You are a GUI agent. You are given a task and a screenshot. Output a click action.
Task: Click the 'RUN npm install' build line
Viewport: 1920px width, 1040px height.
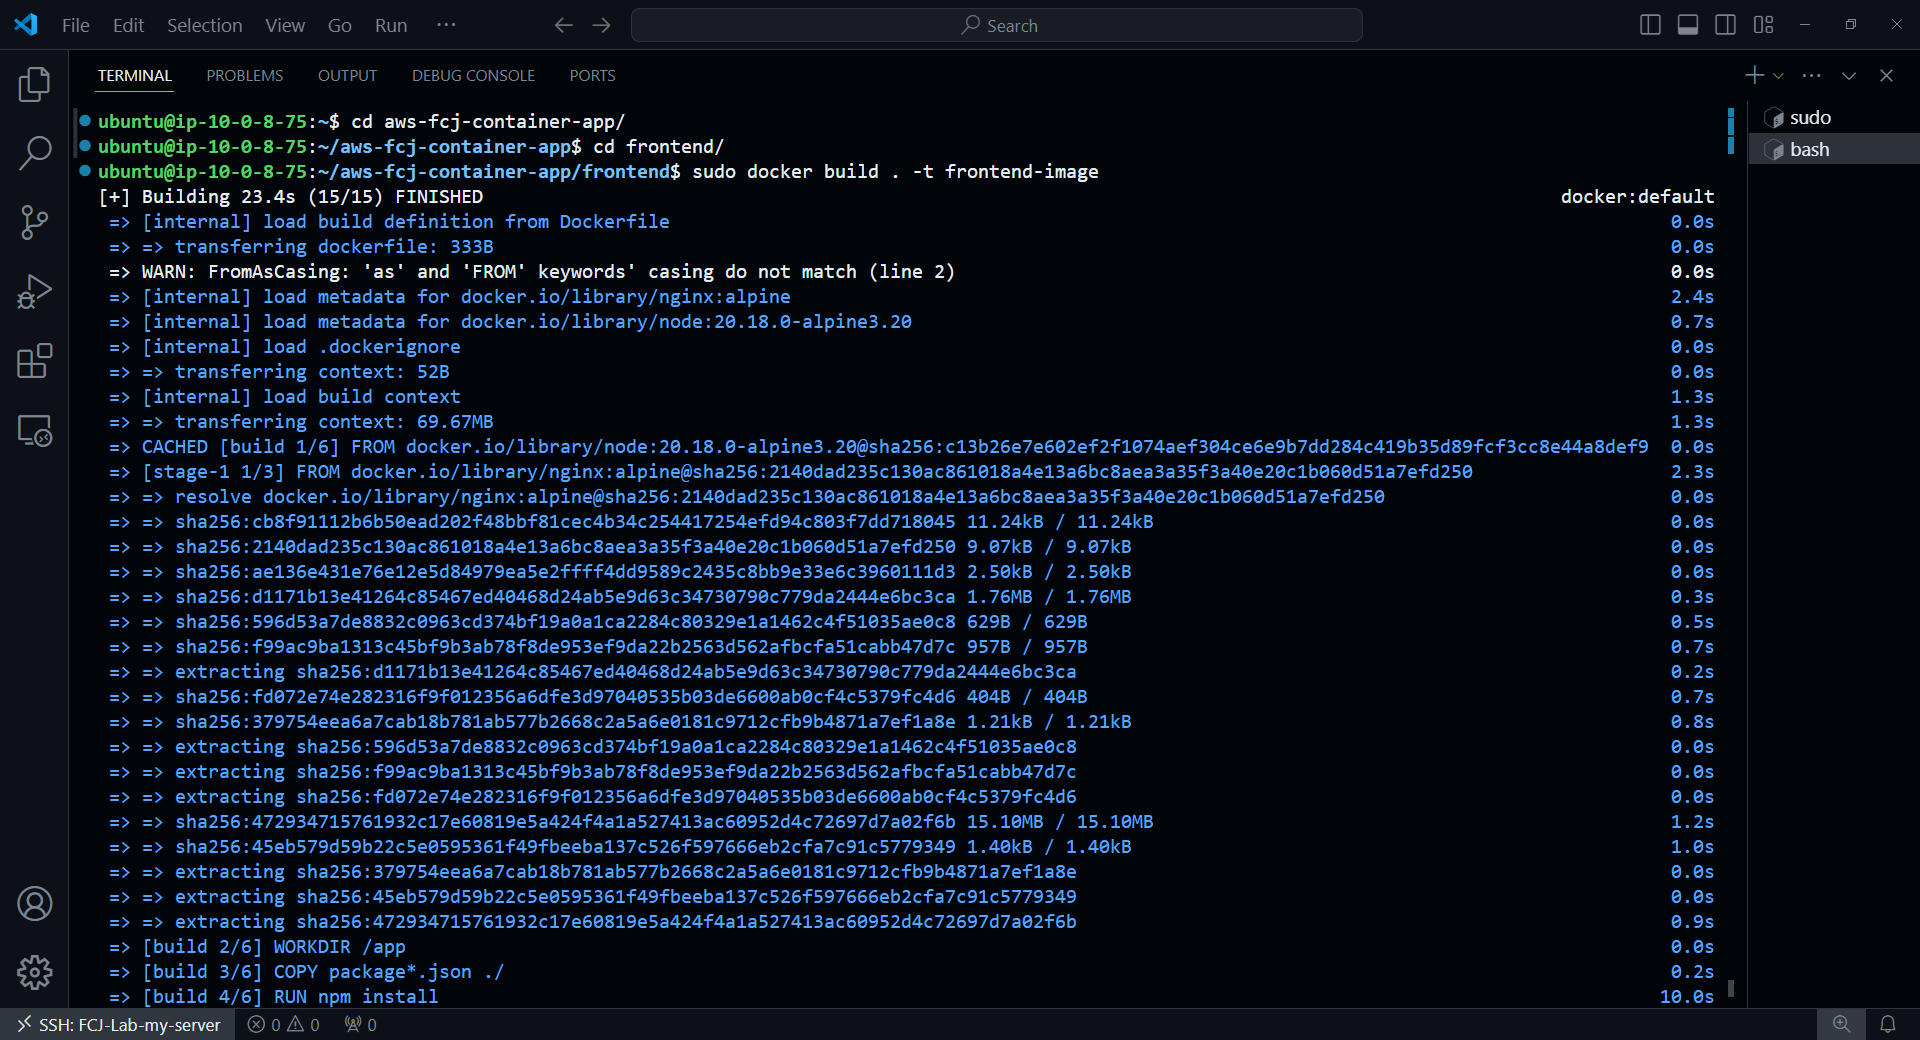pos(273,997)
